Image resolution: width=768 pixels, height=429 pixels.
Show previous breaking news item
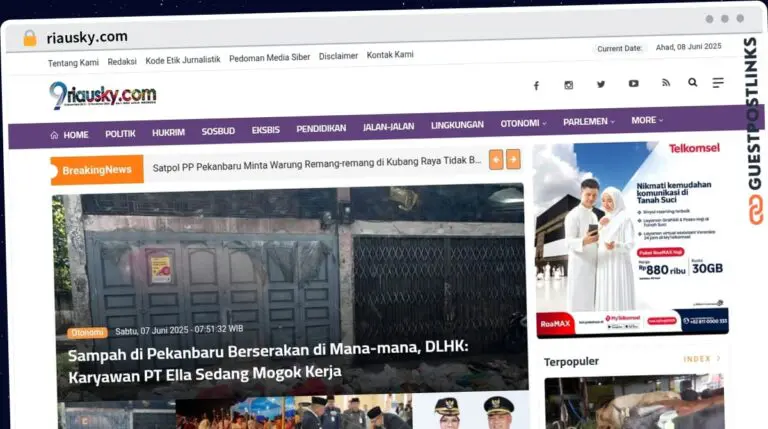(x=496, y=159)
